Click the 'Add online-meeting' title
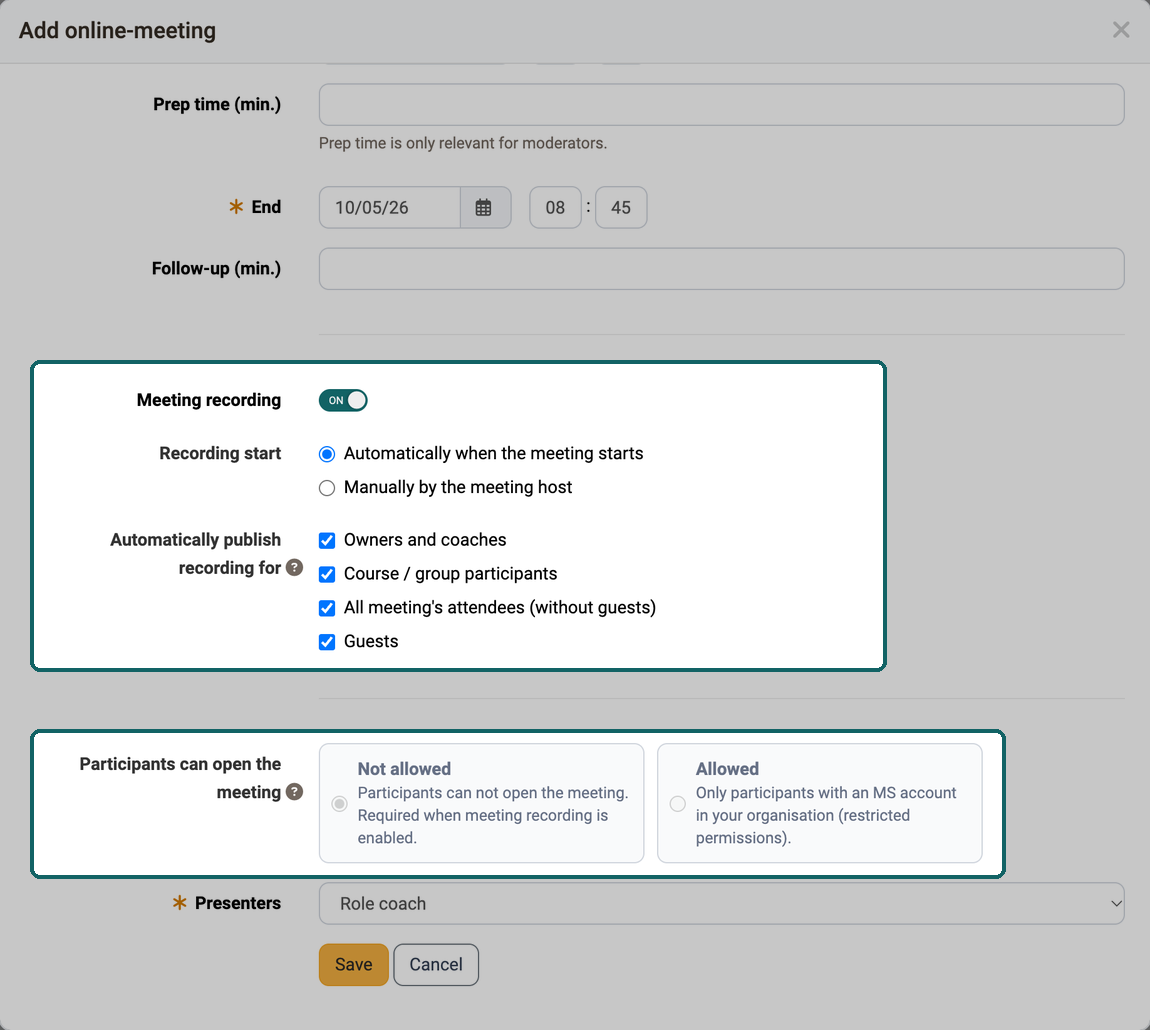Viewport: 1150px width, 1030px height. point(117,31)
